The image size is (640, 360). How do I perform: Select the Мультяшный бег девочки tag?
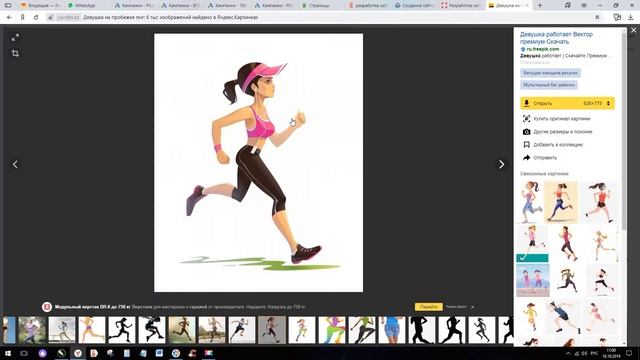click(x=549, y=85)
